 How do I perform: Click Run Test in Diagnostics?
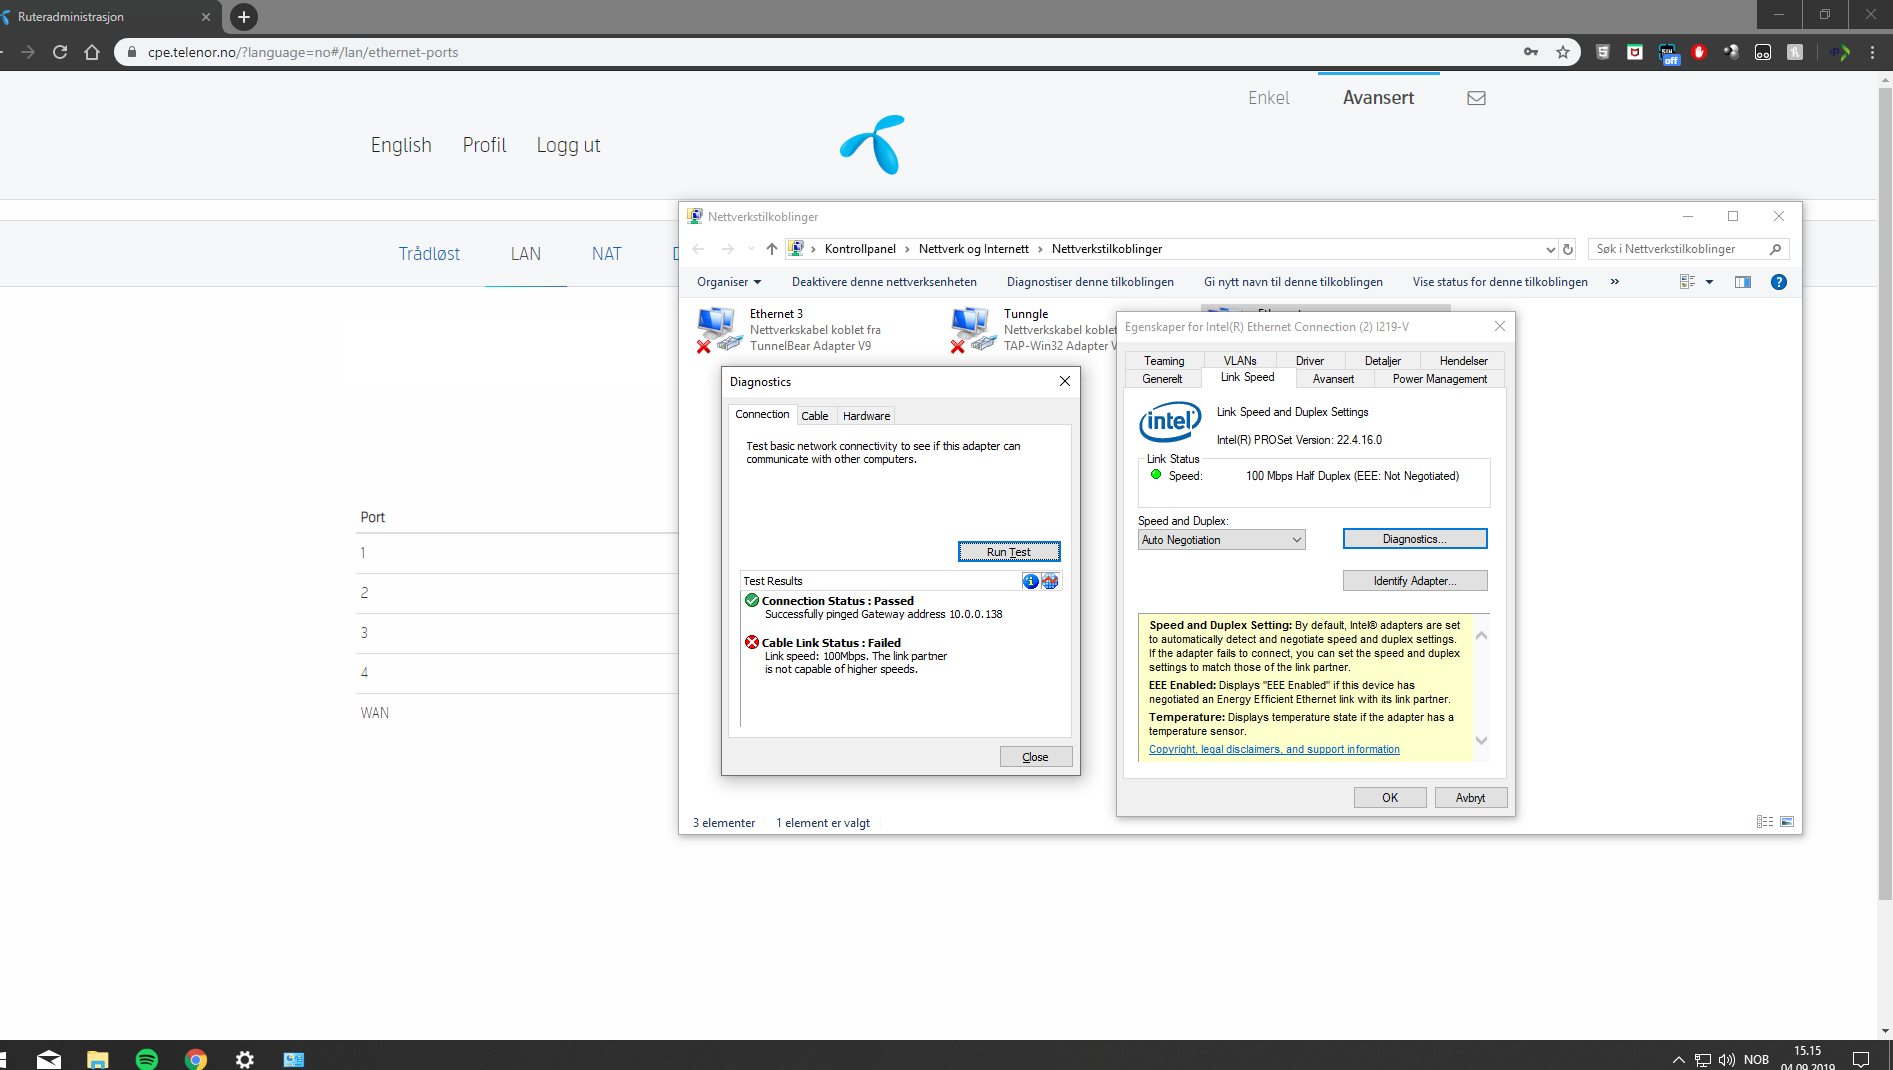coord(1009,552)
